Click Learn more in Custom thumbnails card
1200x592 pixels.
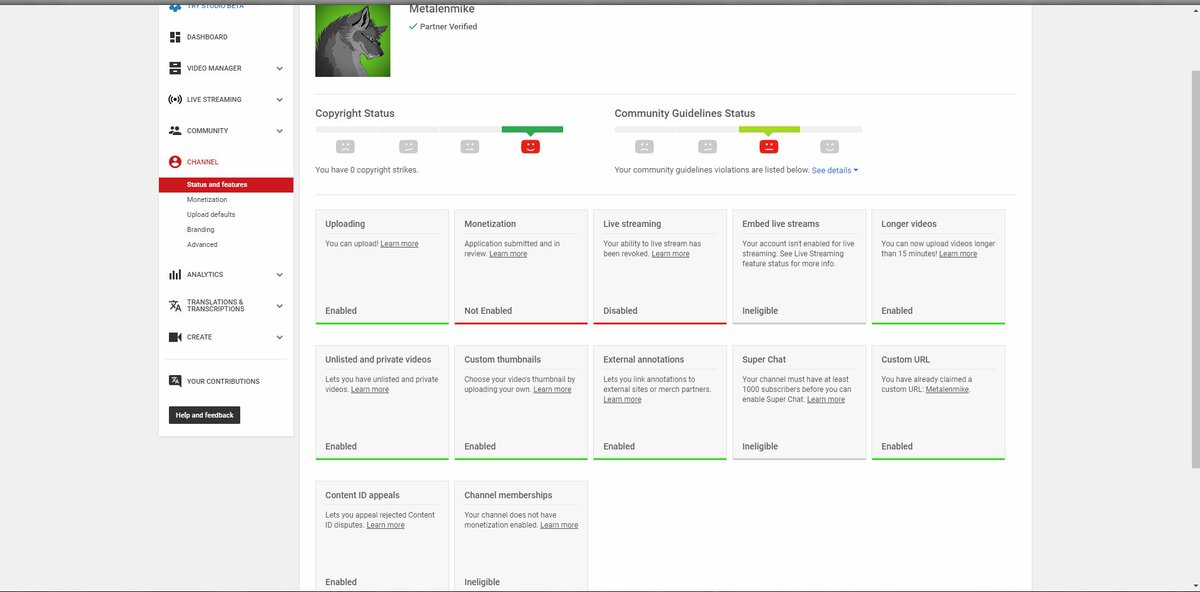coord(552,390)
